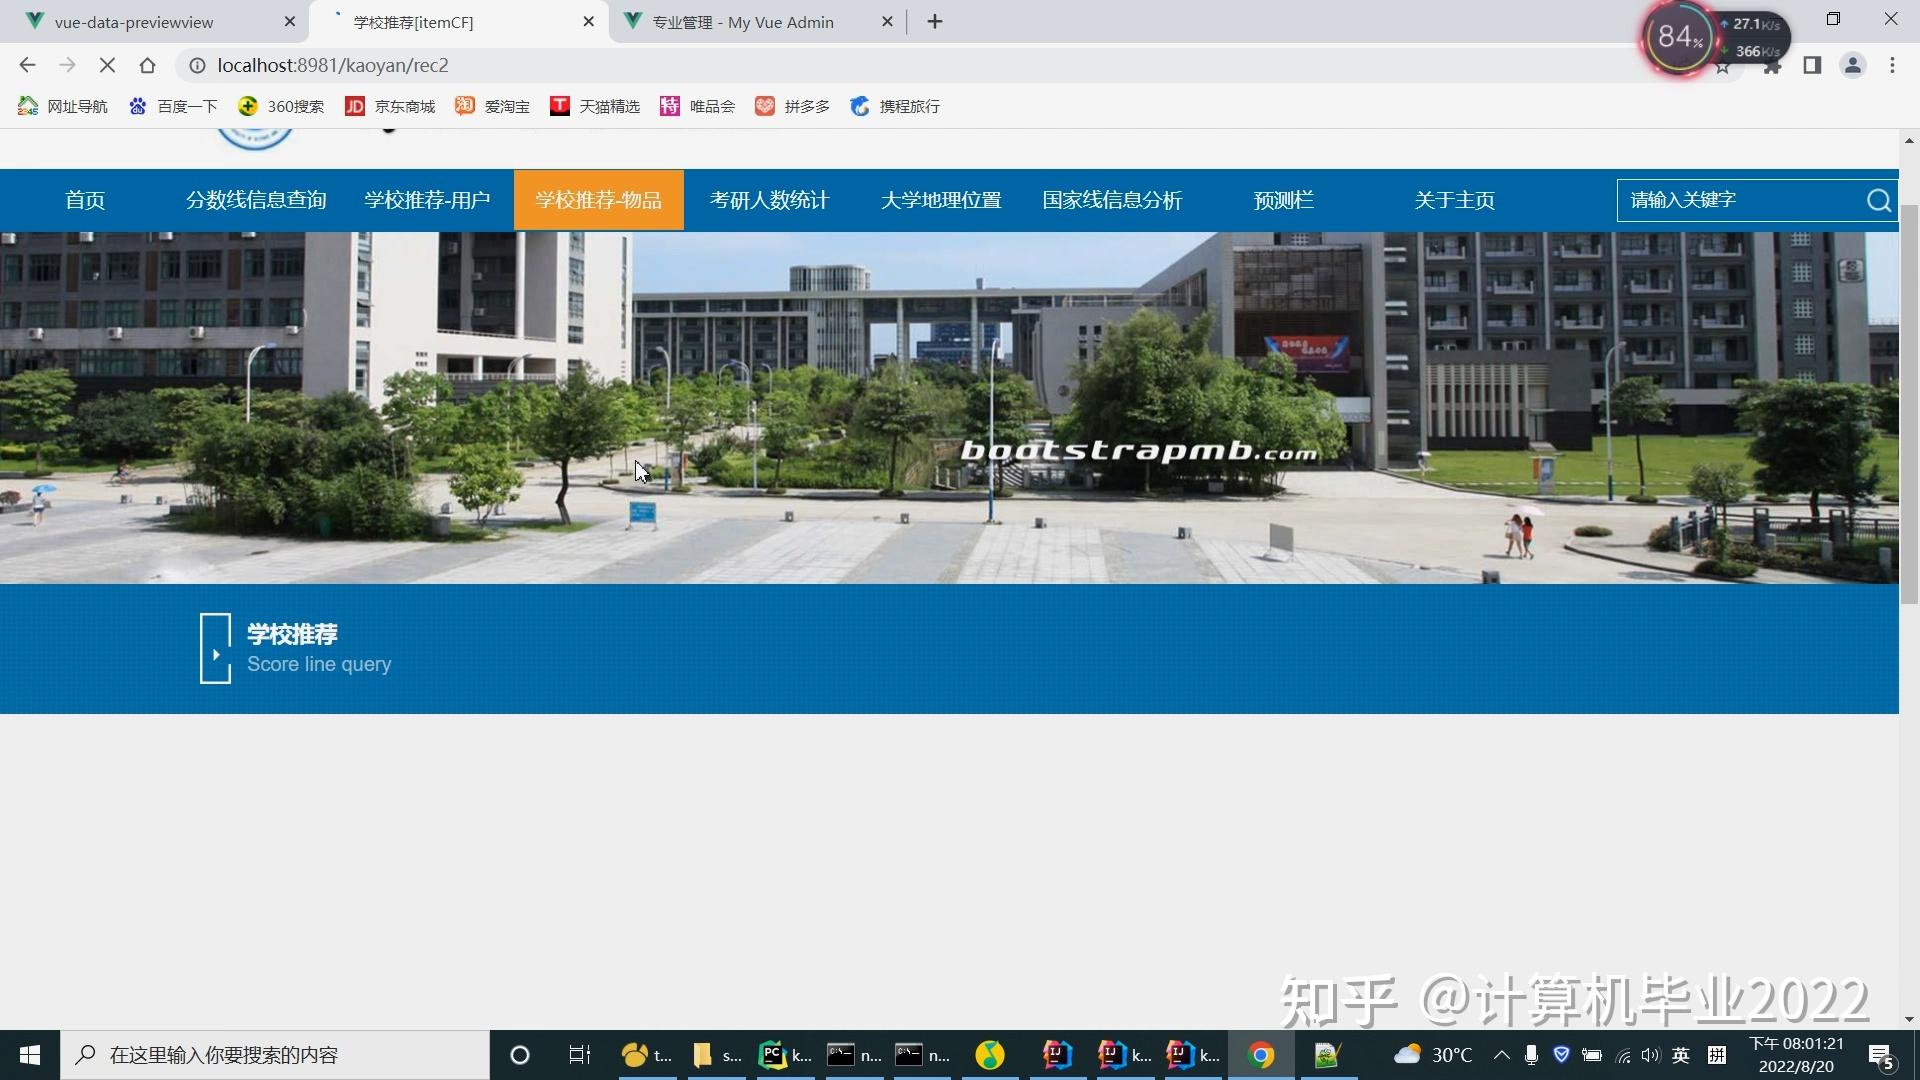Select 考研人数统计 in navigation bar
This screenshot has height=1080, width=1920.
[x=769, y=200]
